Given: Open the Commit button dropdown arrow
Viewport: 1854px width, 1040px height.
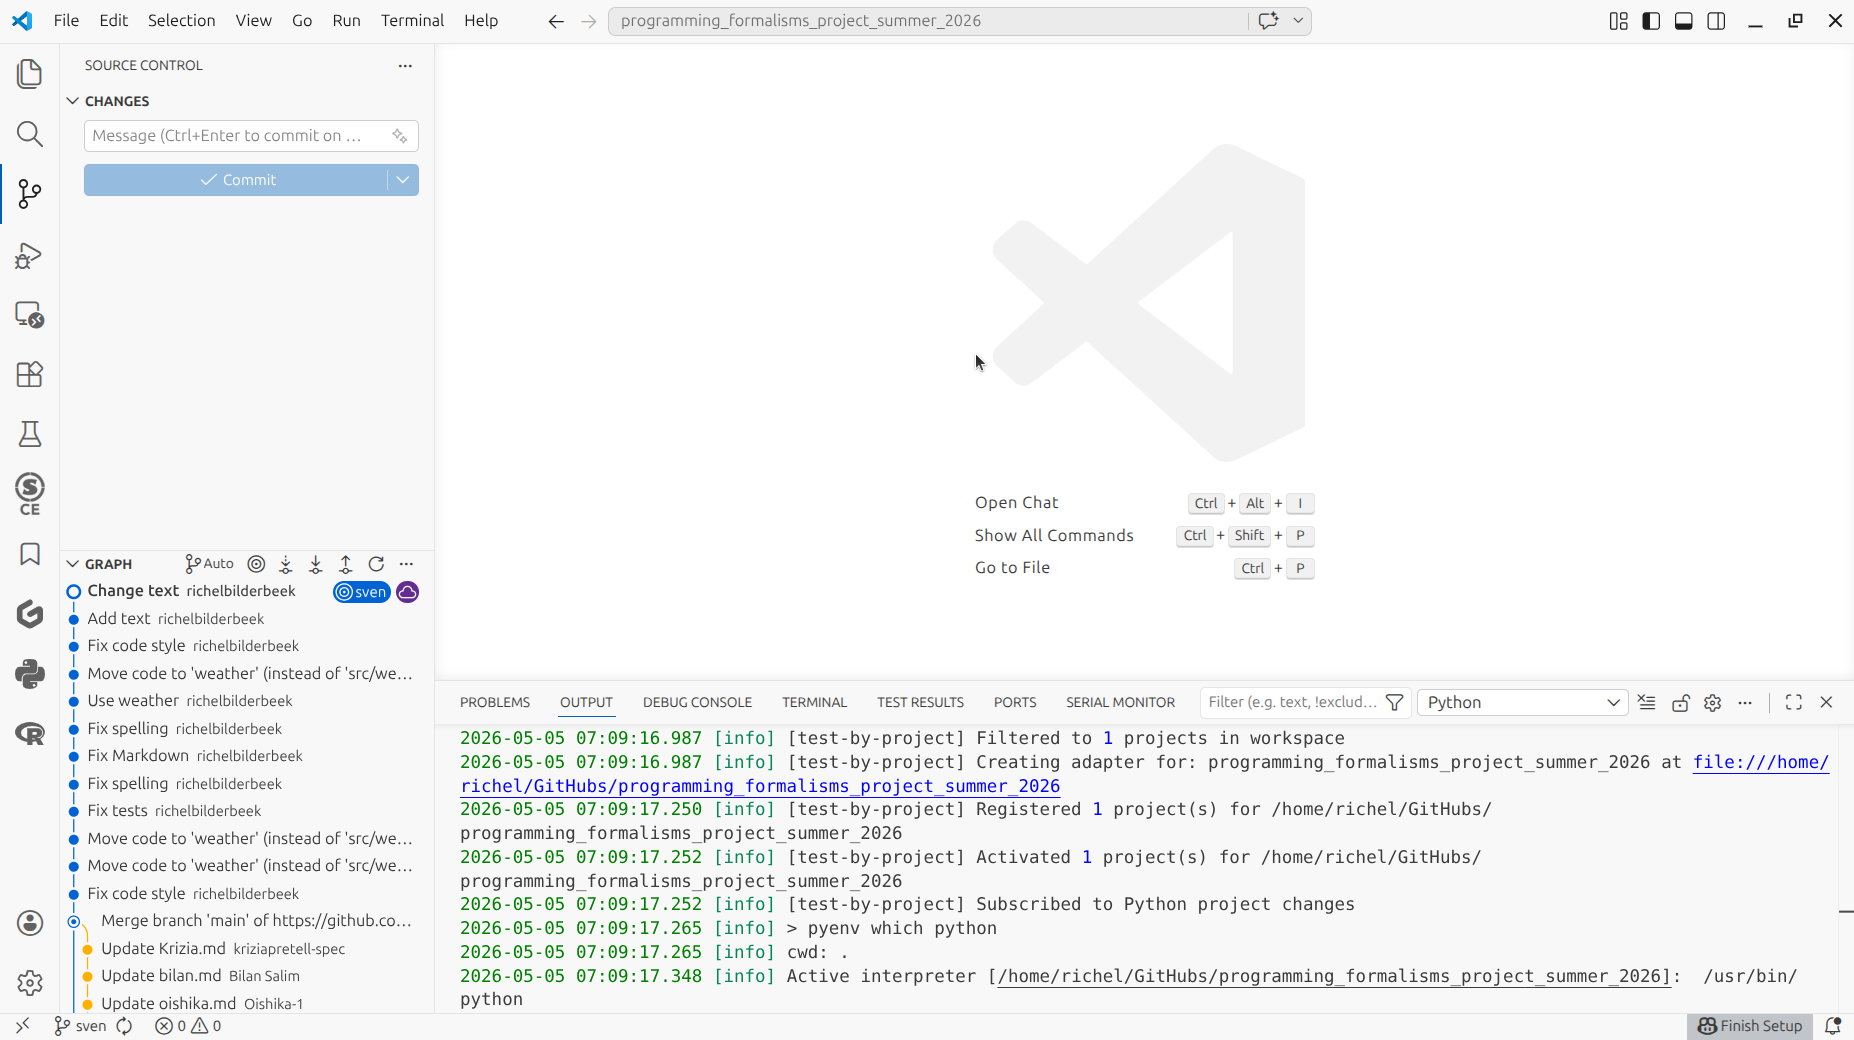Looking at the screenshot, I should click(403, 180).
